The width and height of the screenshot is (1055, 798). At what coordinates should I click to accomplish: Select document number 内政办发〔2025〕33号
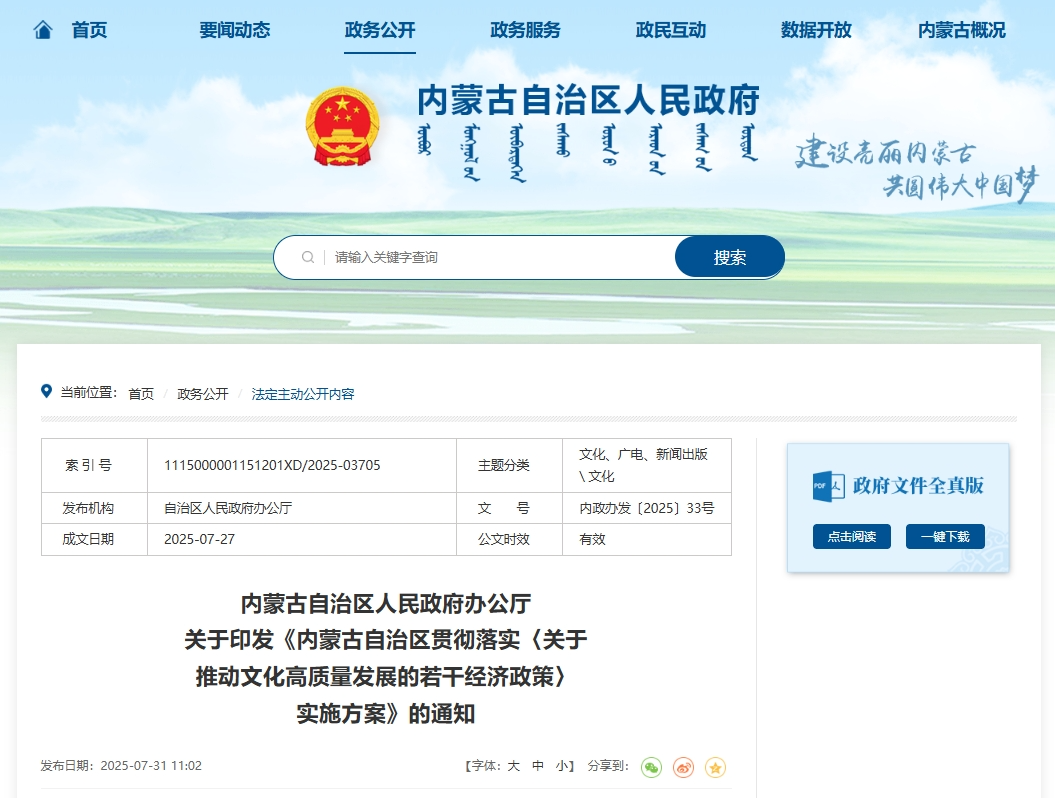[647, 508]
